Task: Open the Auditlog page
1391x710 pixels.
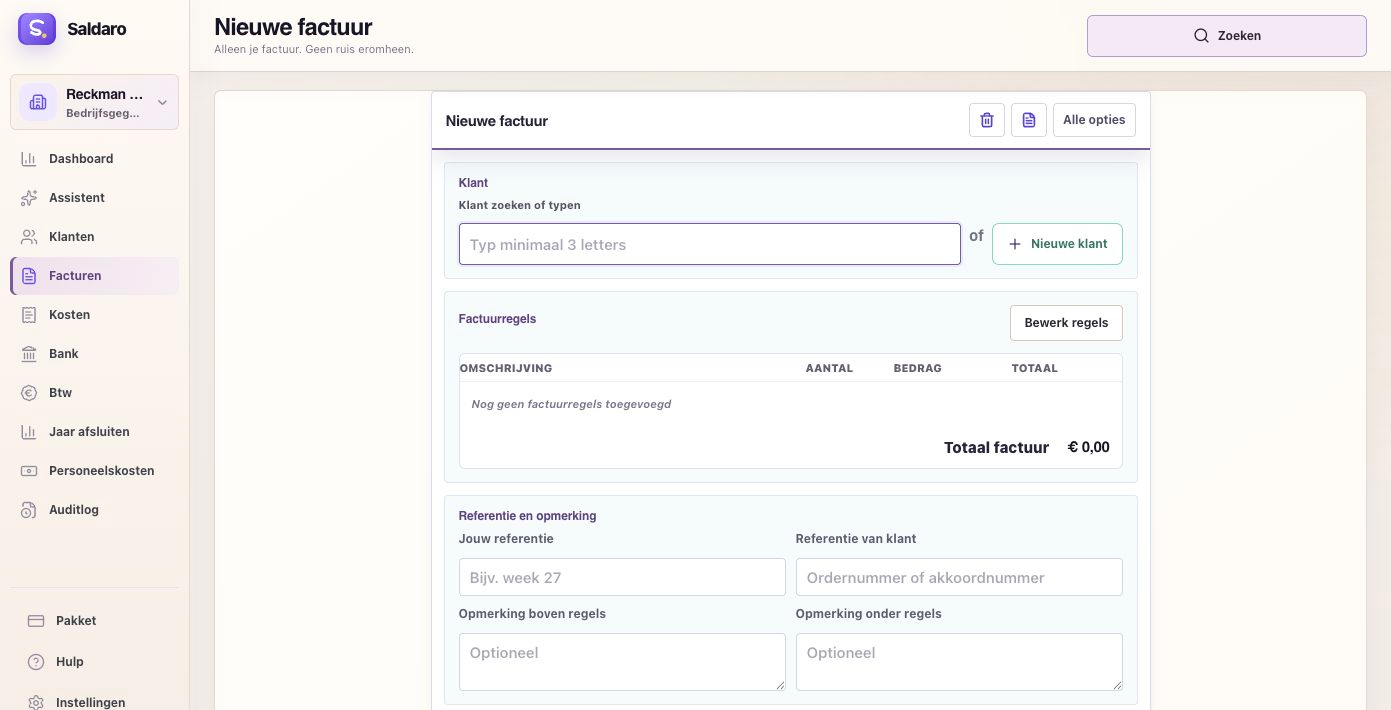Action: 95,510
